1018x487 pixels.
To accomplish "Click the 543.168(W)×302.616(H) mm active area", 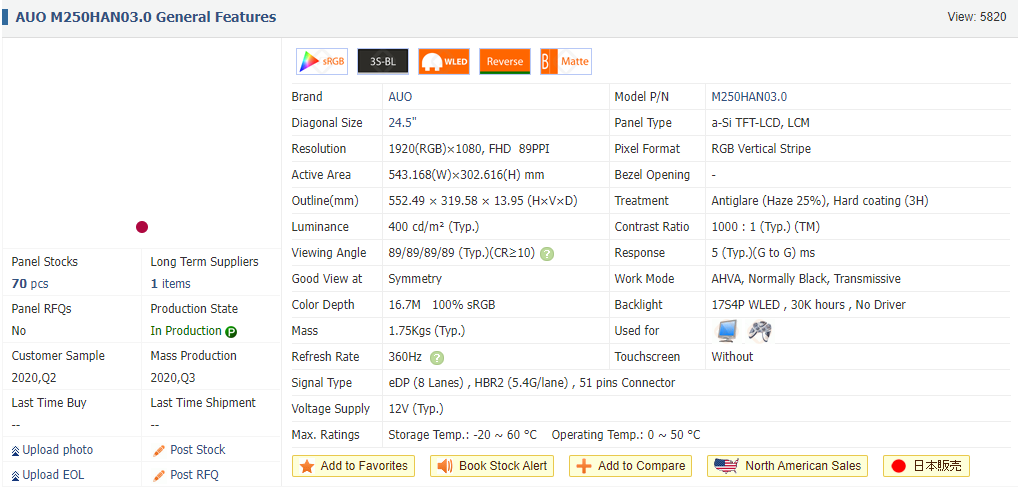I will (x=466, y=175).
